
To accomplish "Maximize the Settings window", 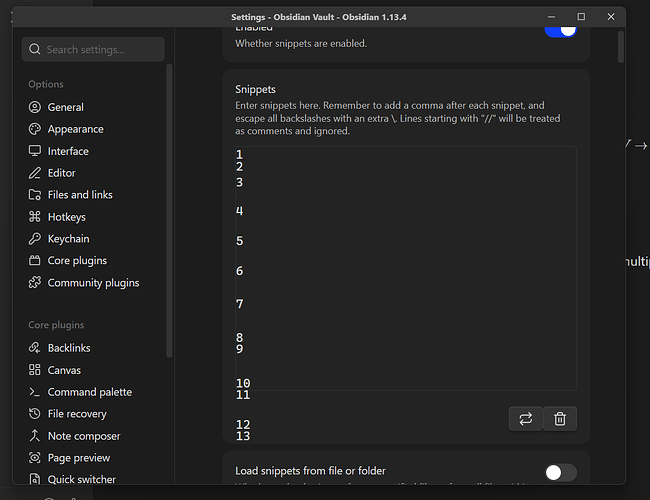I will click(x=581, y=17).
